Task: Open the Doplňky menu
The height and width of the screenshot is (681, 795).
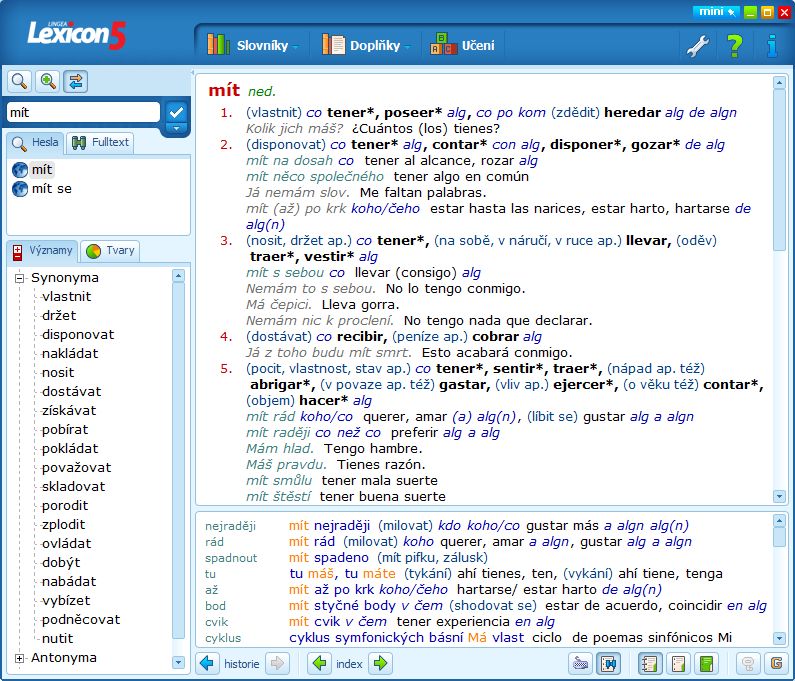Action: coord(366,45)
